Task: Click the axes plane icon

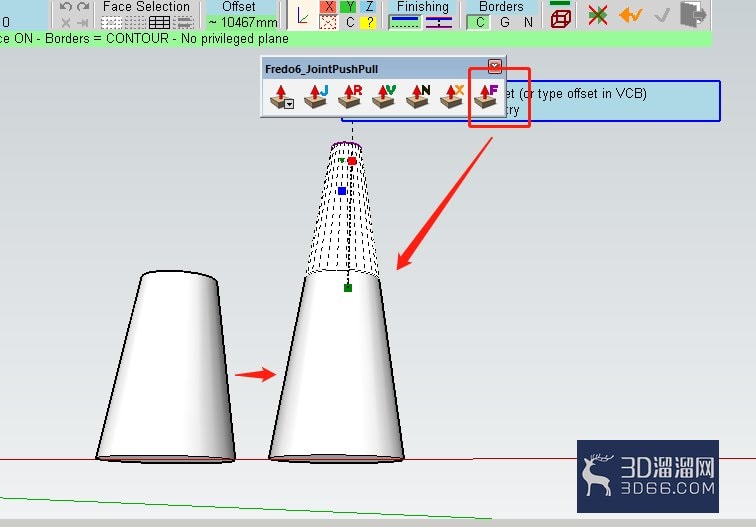Action: (303, 15)
